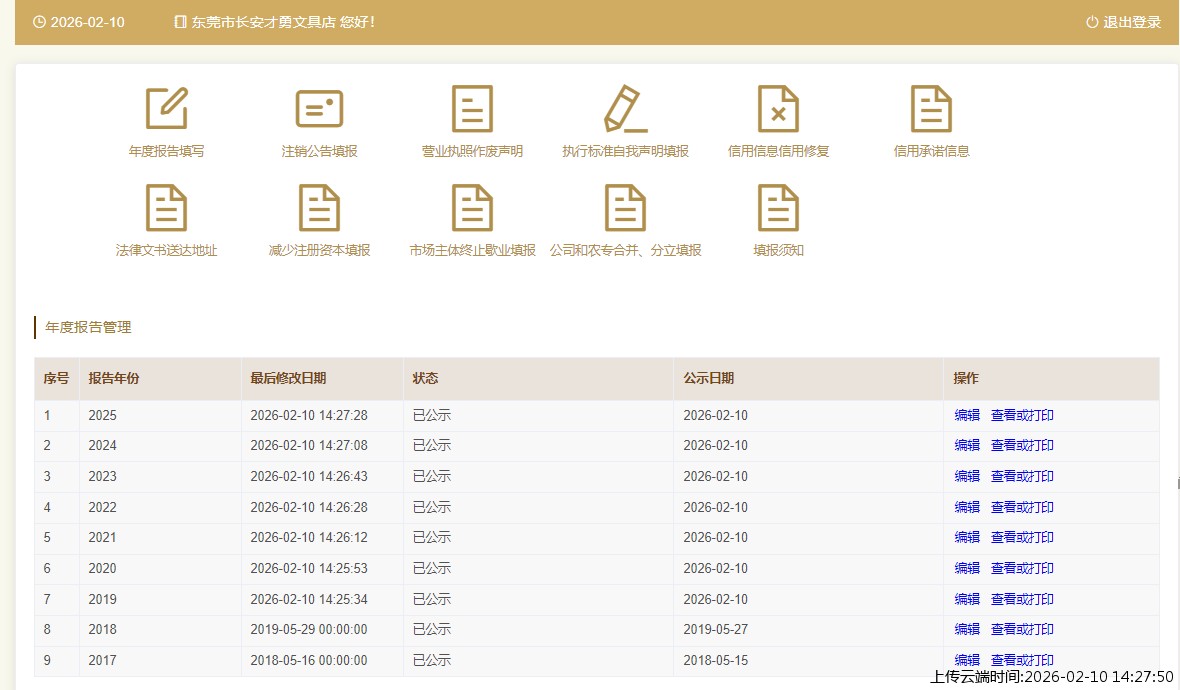
Task: Select 公司和农专合并、分立填报 icon
Action: 625,209
